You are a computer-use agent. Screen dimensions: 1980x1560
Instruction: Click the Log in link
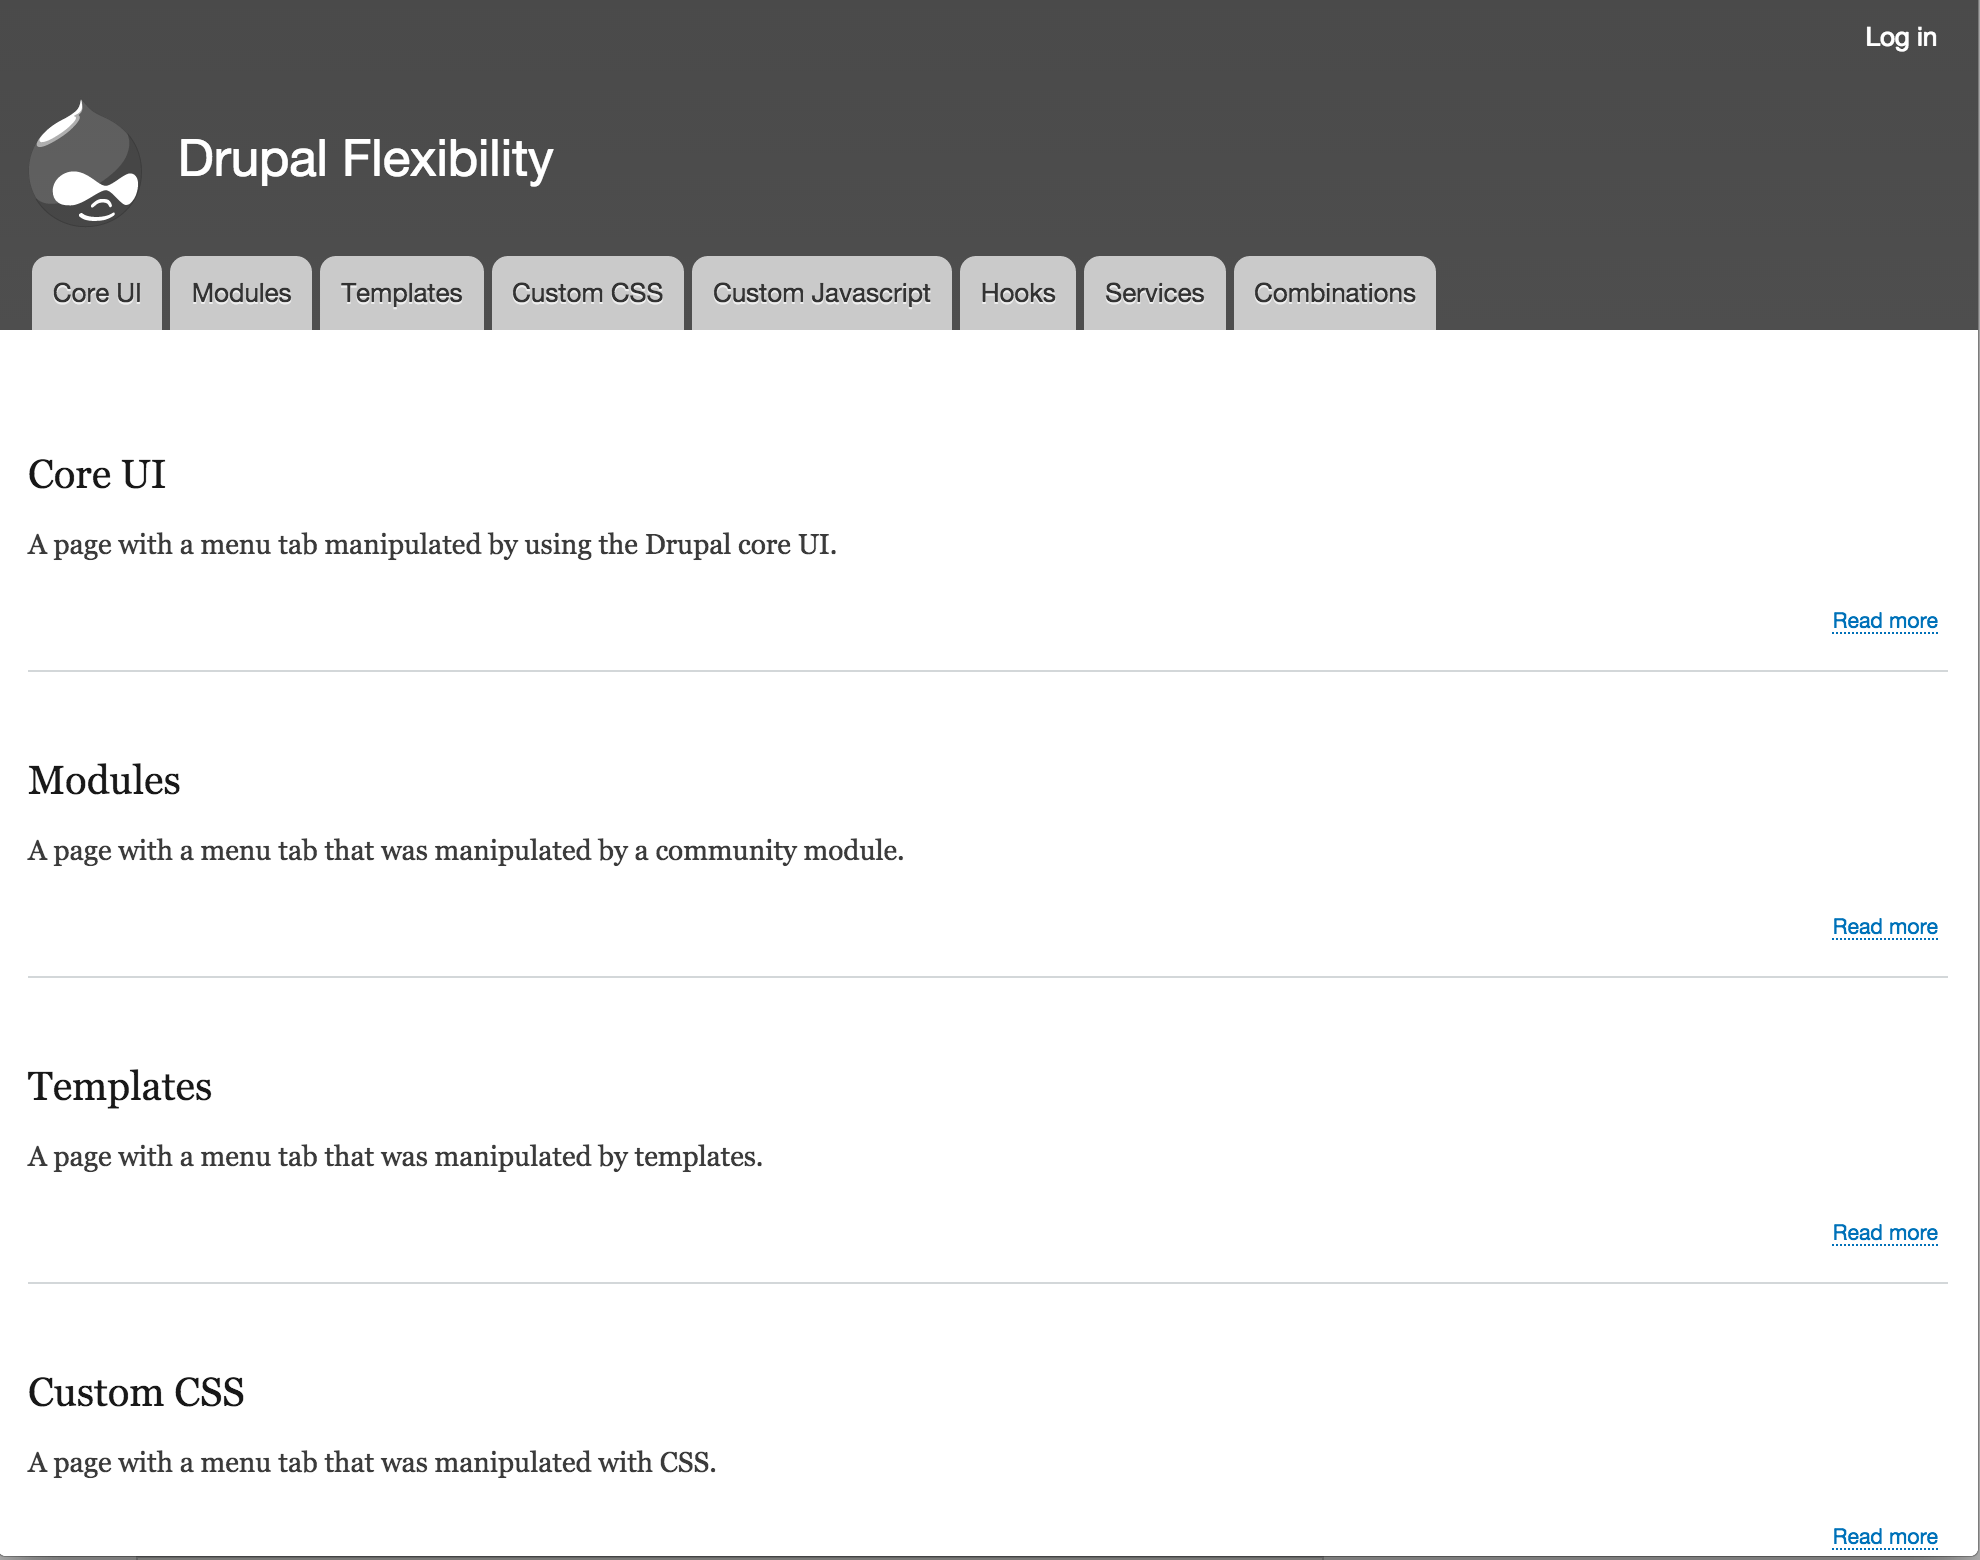(1901, 37)
